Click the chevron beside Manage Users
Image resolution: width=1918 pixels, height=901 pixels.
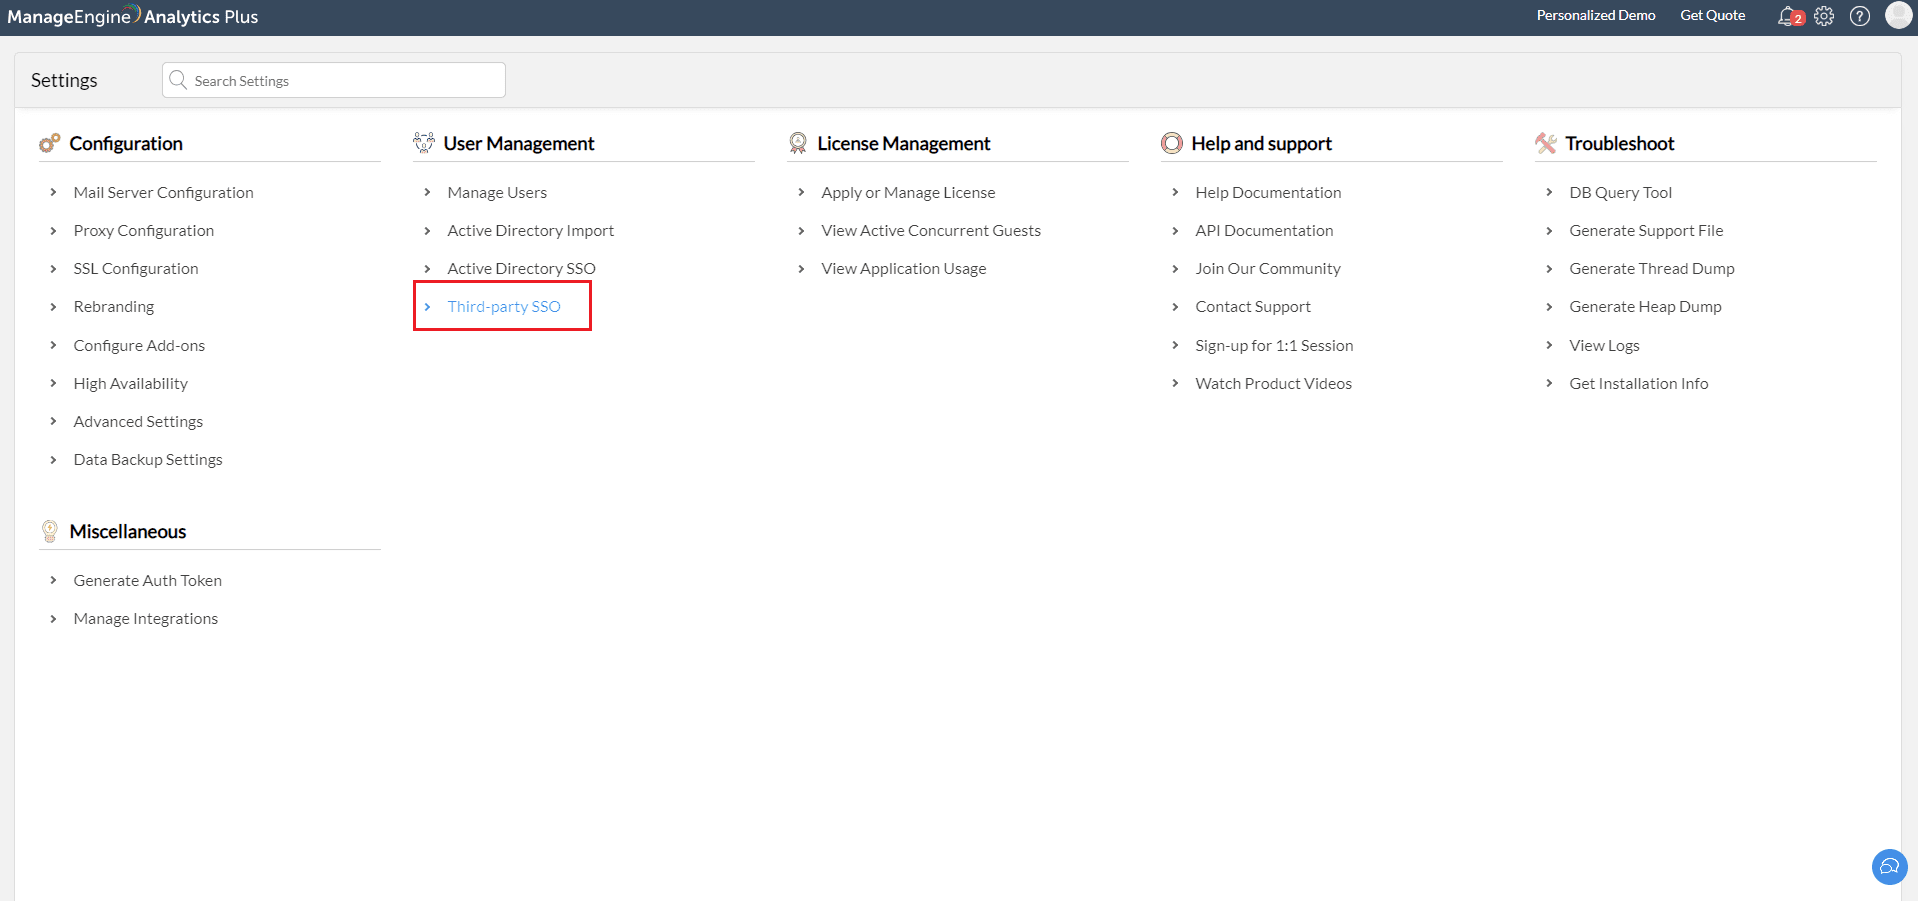tap(427, 192)
